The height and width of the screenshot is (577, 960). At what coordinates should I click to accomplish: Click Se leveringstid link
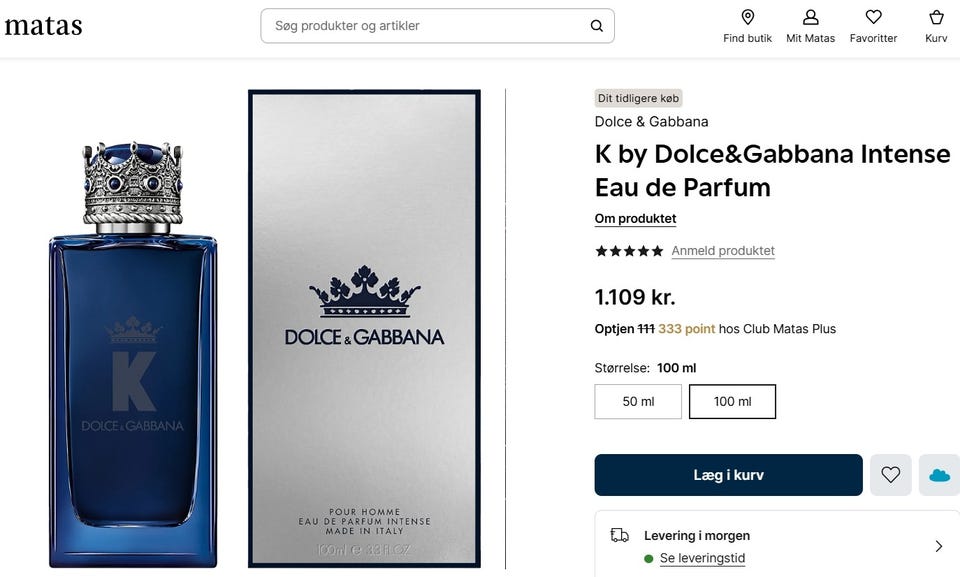[x=702, y=559]
